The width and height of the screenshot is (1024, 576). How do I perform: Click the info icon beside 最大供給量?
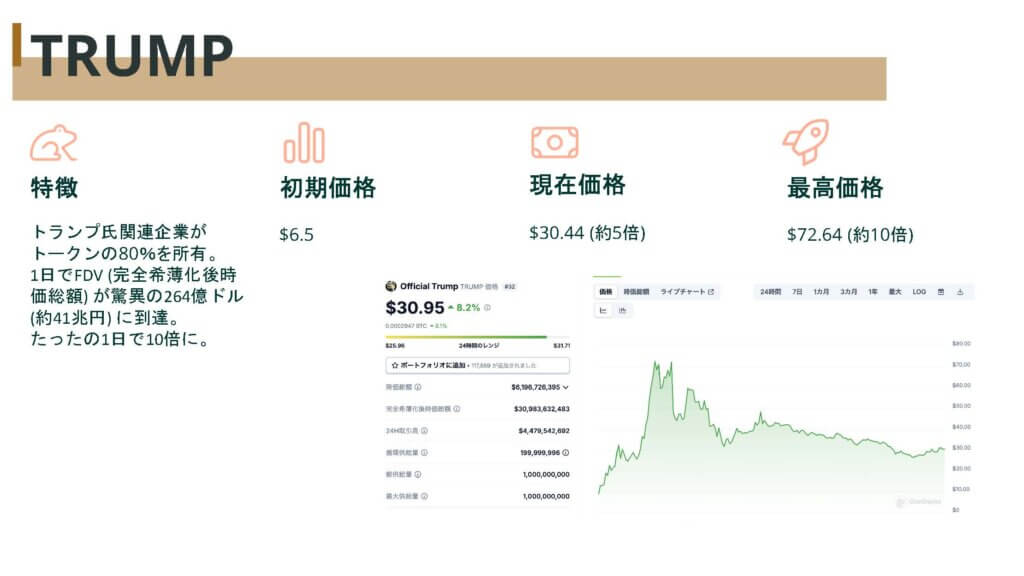[x=424, y=496]
